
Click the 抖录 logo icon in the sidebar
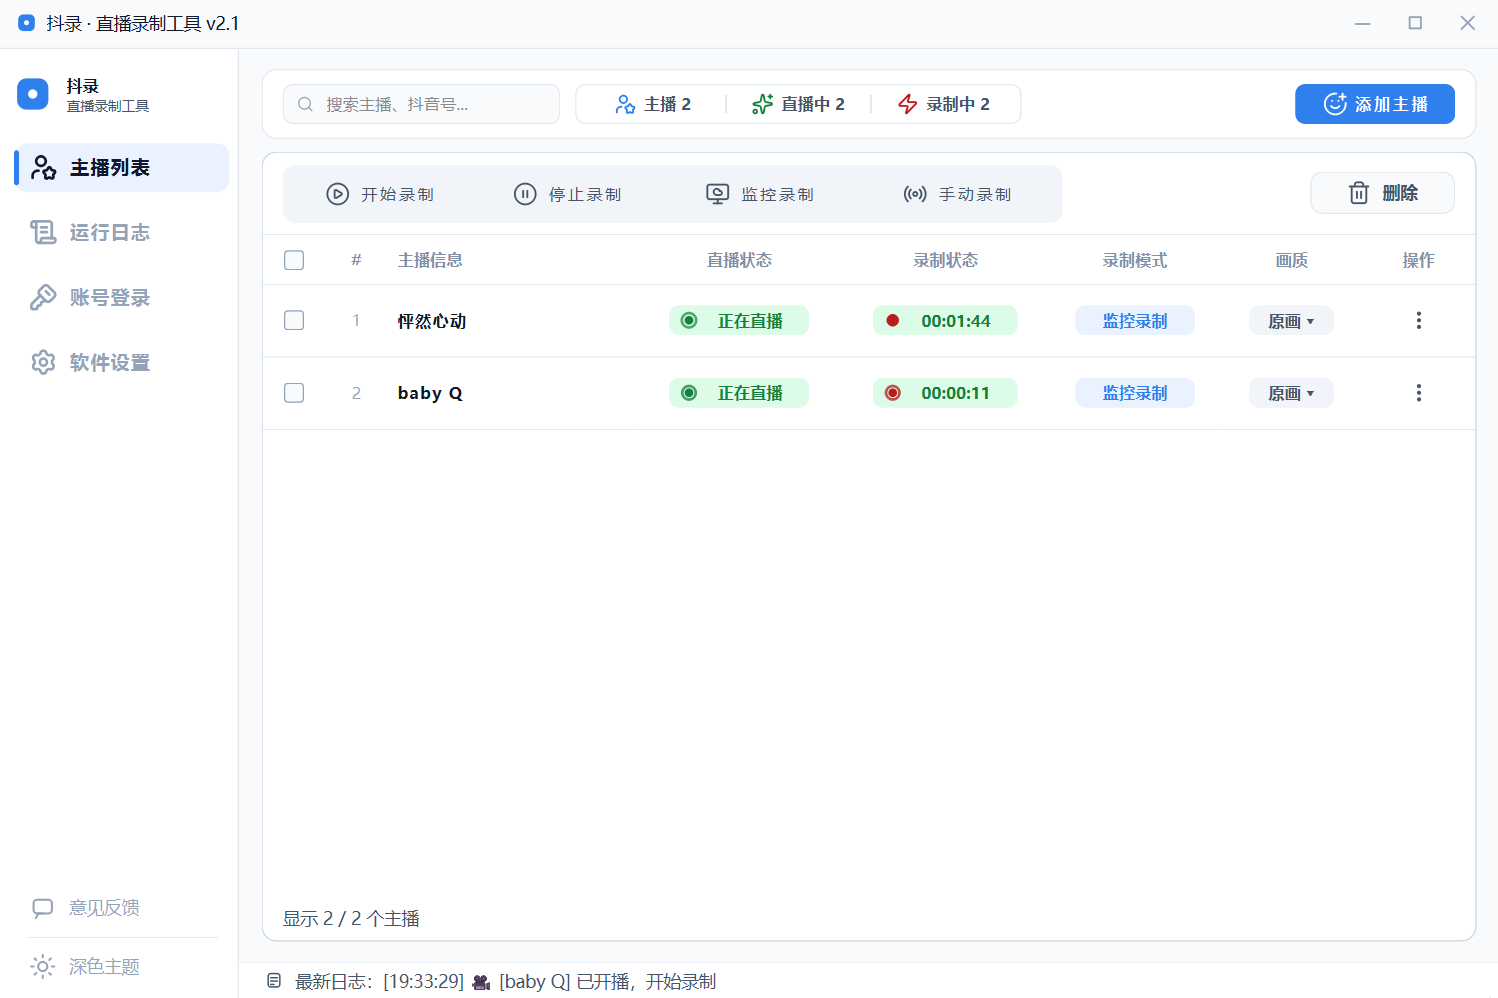click(x=33, y=94)
